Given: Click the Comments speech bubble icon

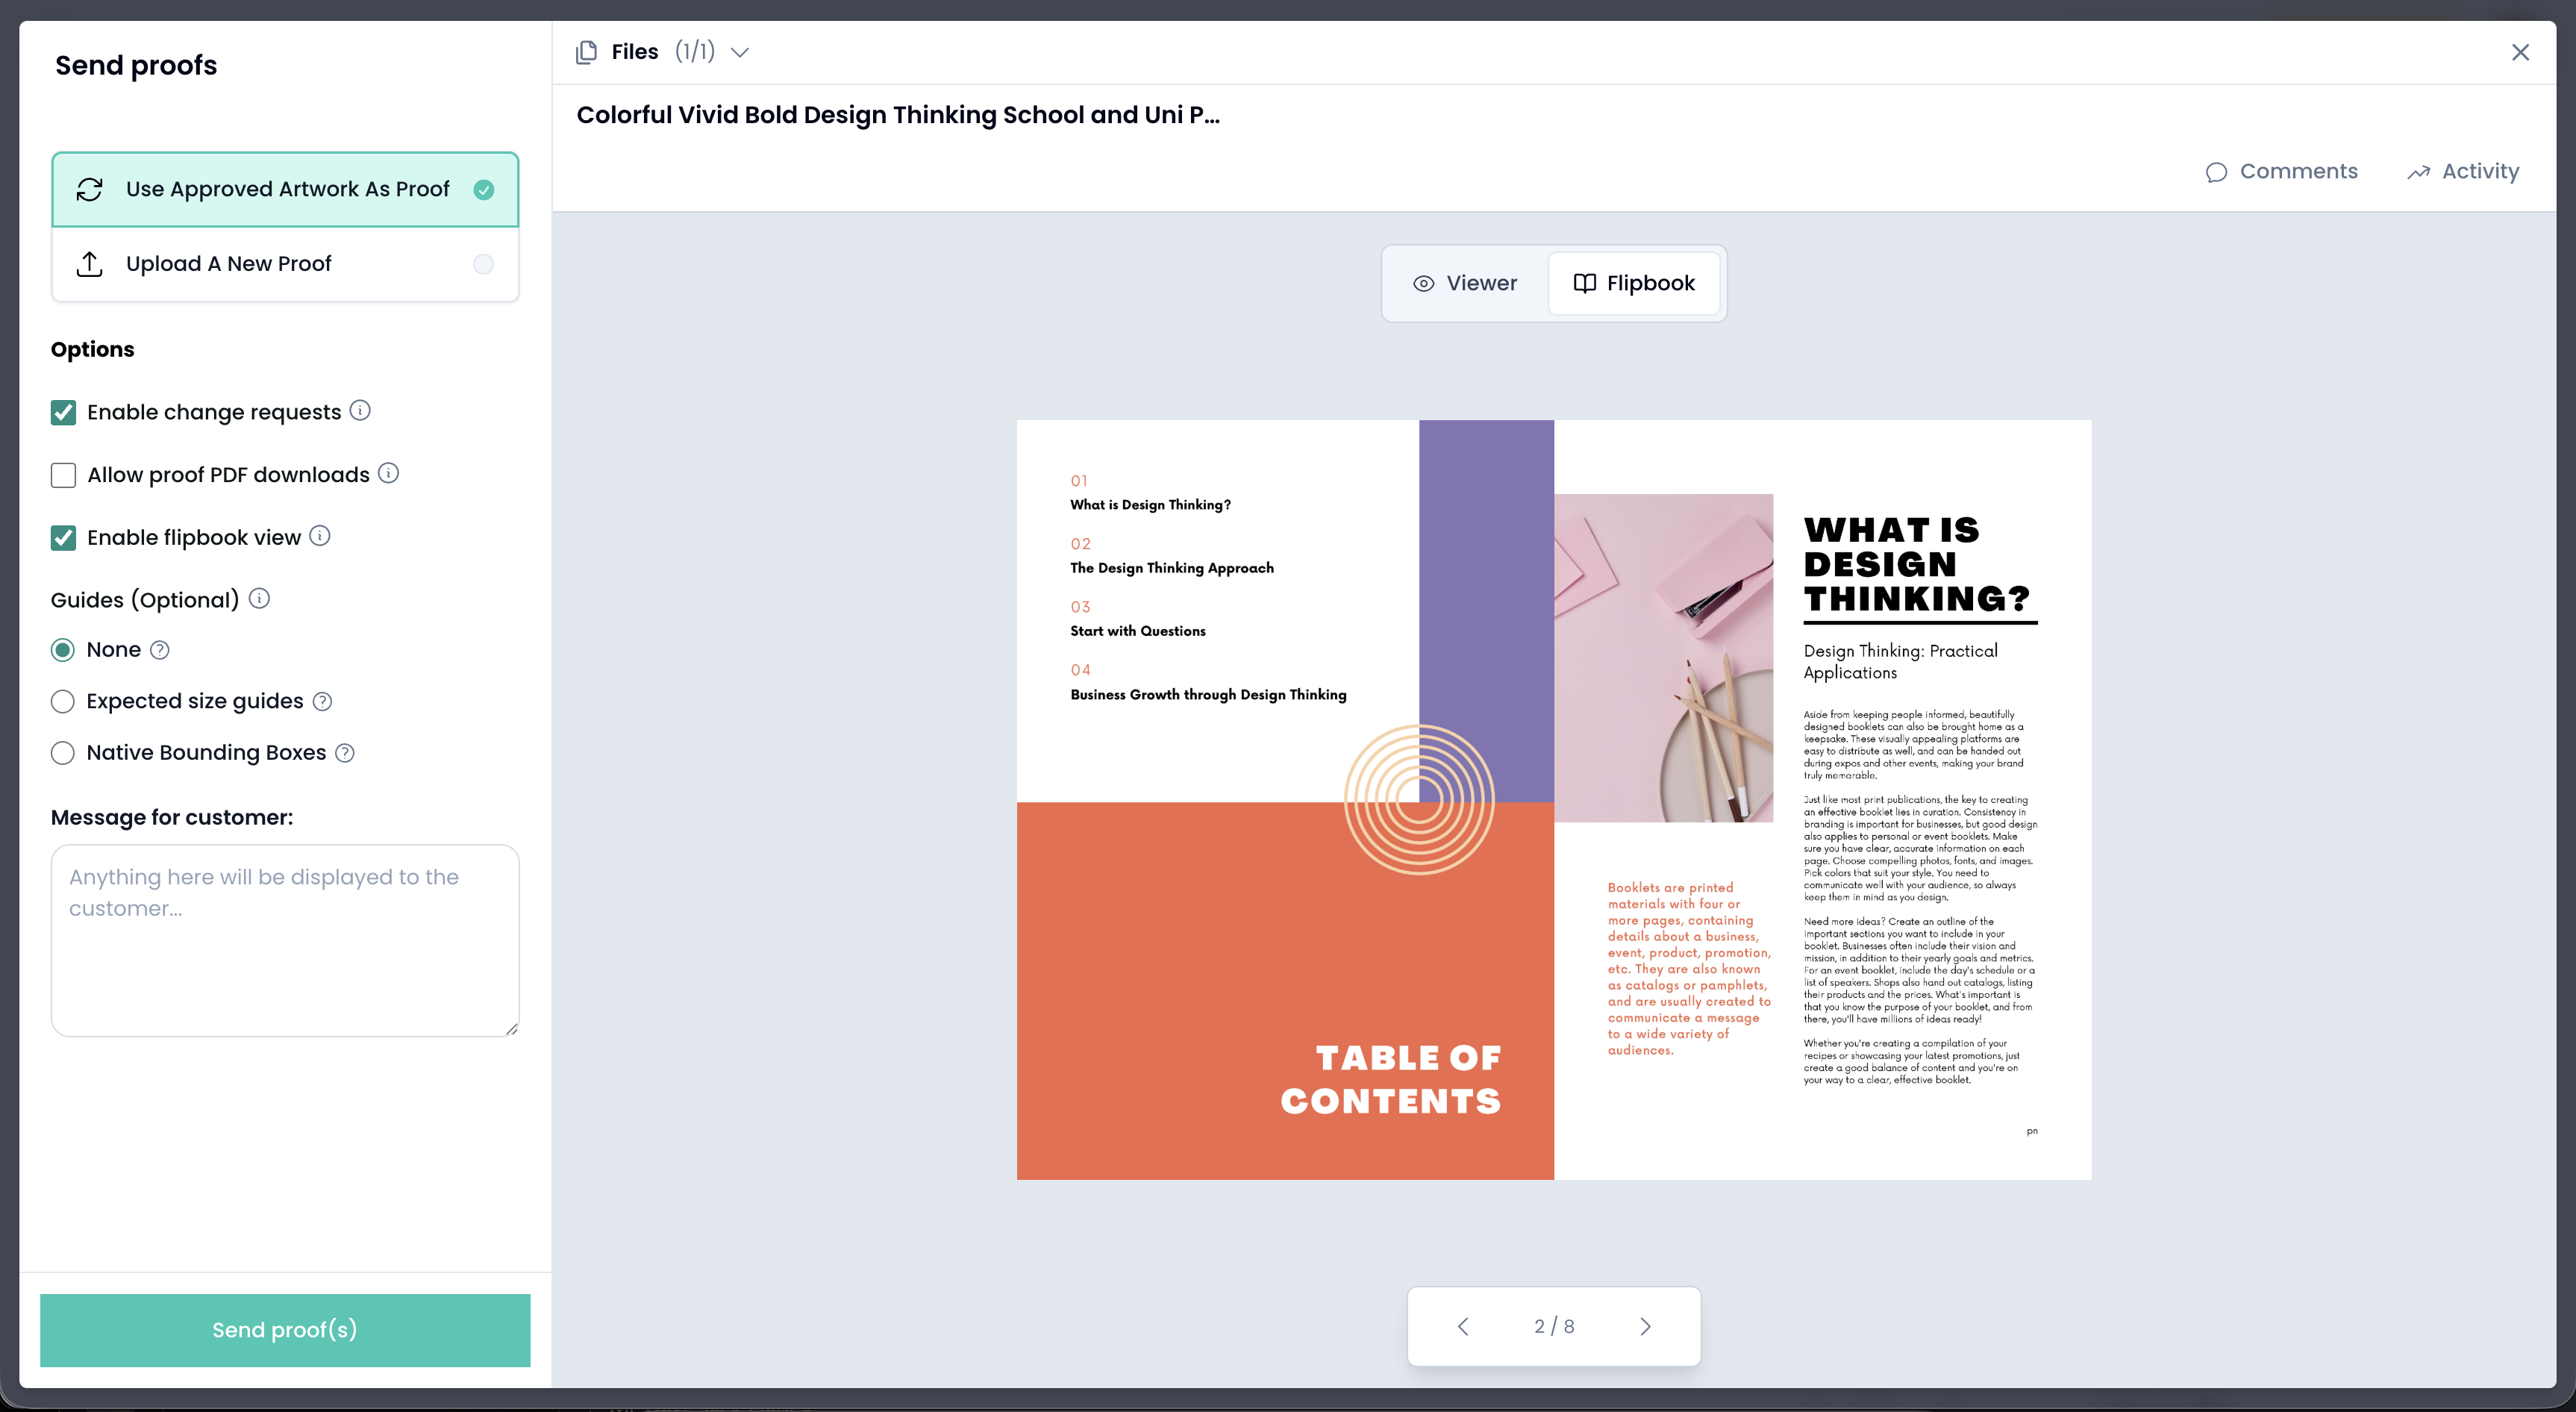Looking at the screenshot, I should click(x=2216, y=172).
